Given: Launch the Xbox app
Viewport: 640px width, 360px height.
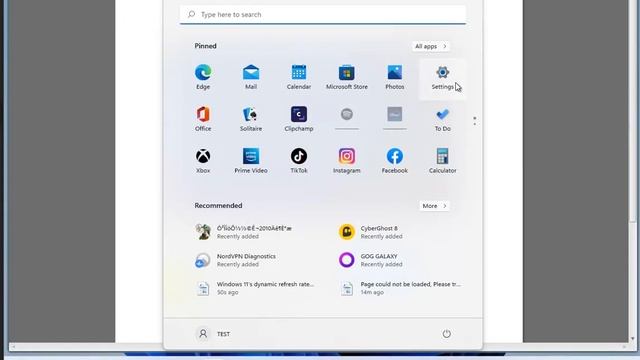Looking at the screenshot, I should click(x=203, y=161).
